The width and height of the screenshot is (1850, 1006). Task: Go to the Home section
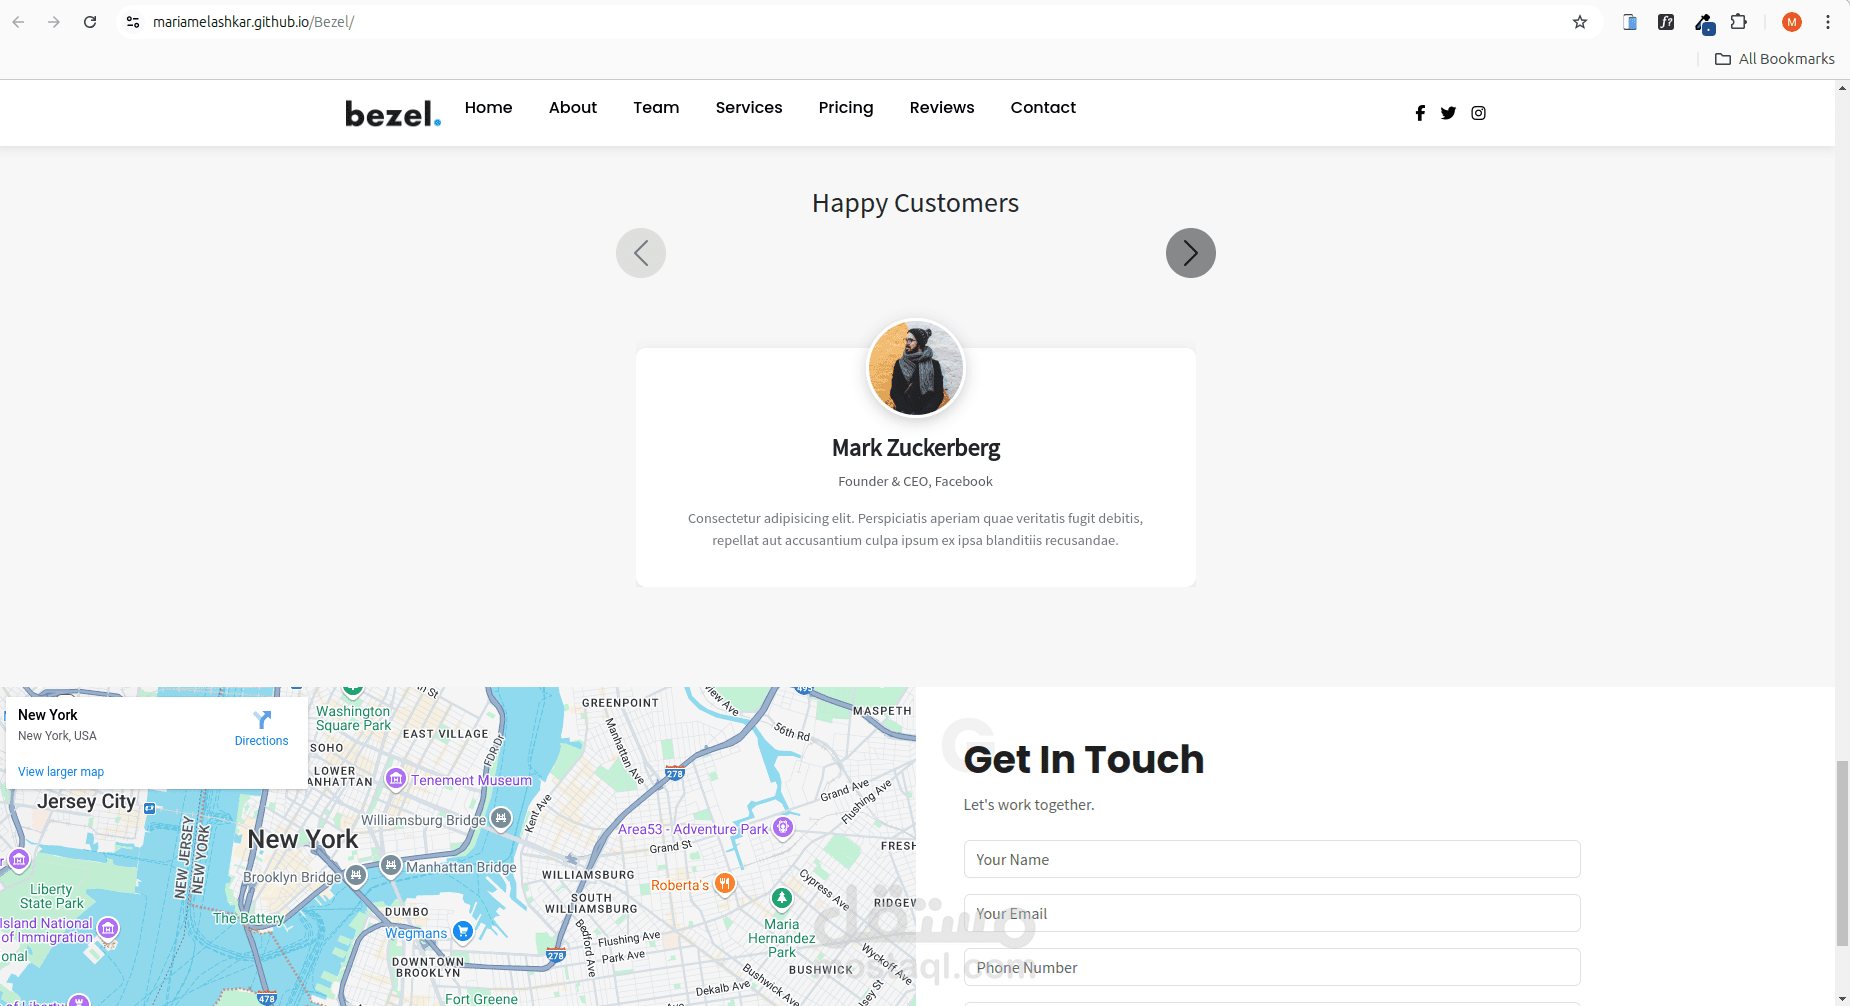tap(488, 108)
